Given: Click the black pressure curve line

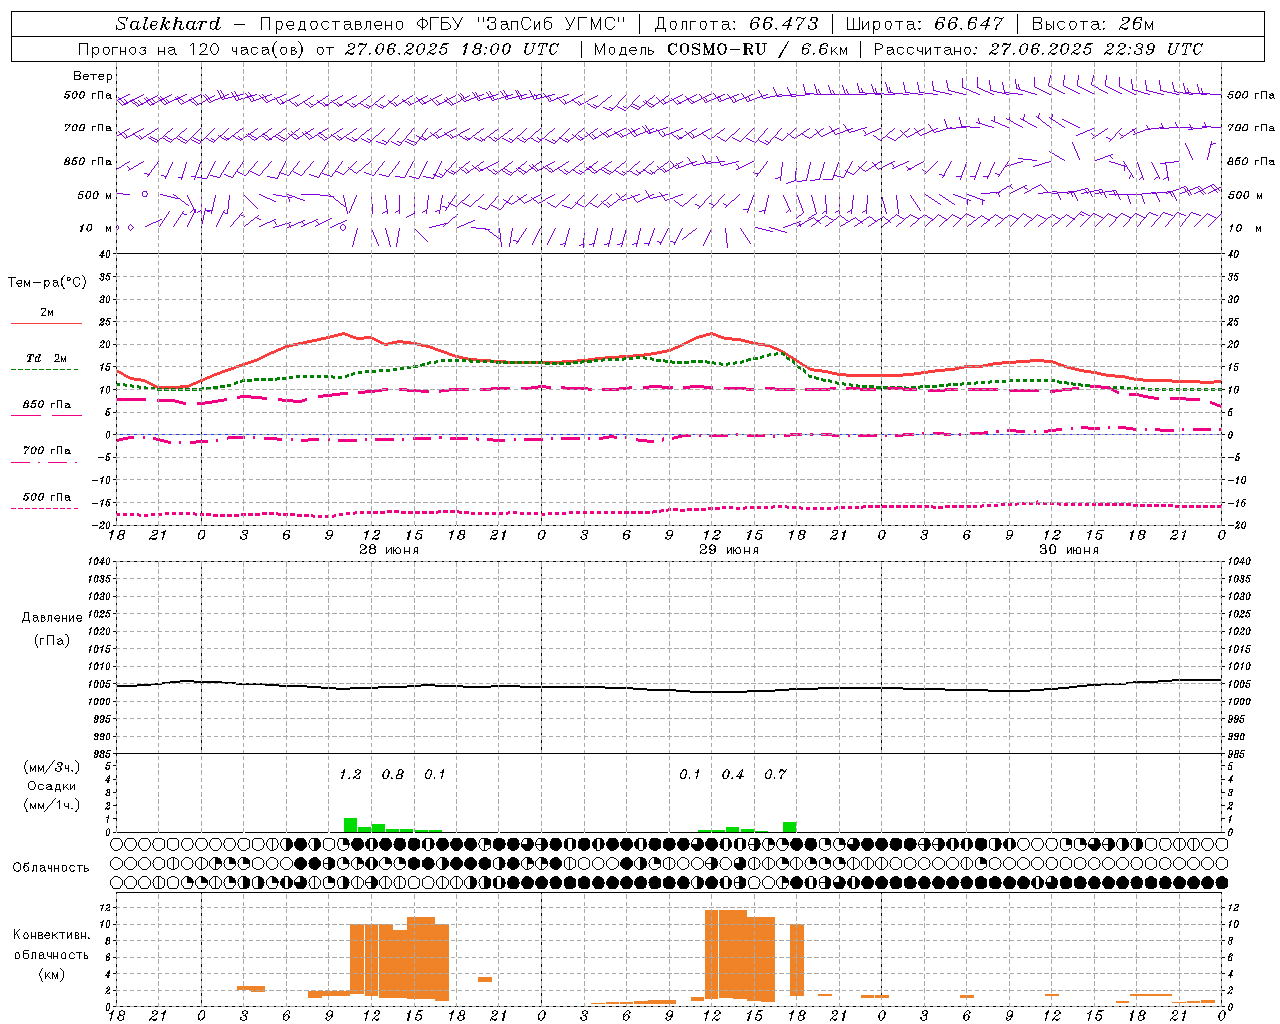Looking at the screenshot, I should pos(669,689).
